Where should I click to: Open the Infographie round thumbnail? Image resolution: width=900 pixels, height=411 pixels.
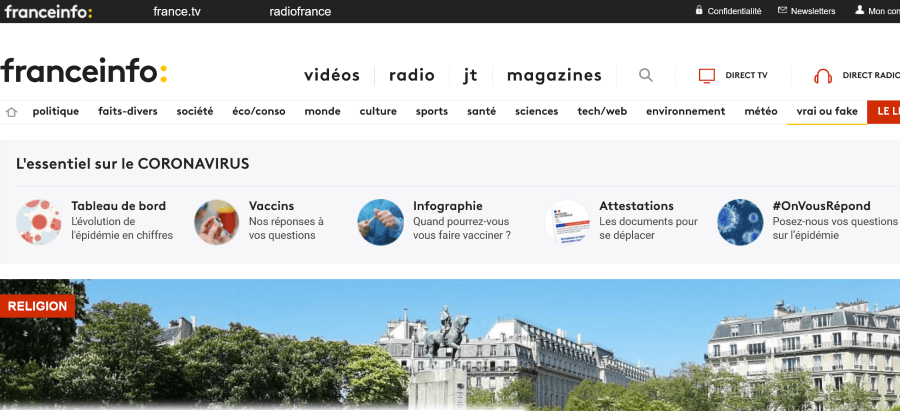[381, 222]
